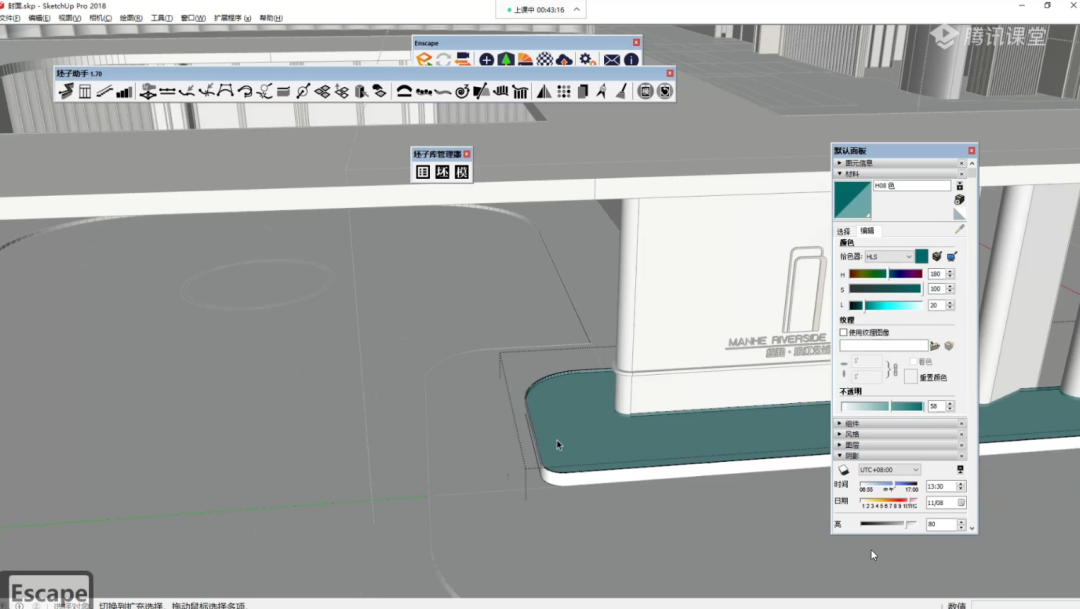Close the 默认面板 tray
Viewport: 1080px width, 609px height.
pyautogui.click(x=971, y=150)
